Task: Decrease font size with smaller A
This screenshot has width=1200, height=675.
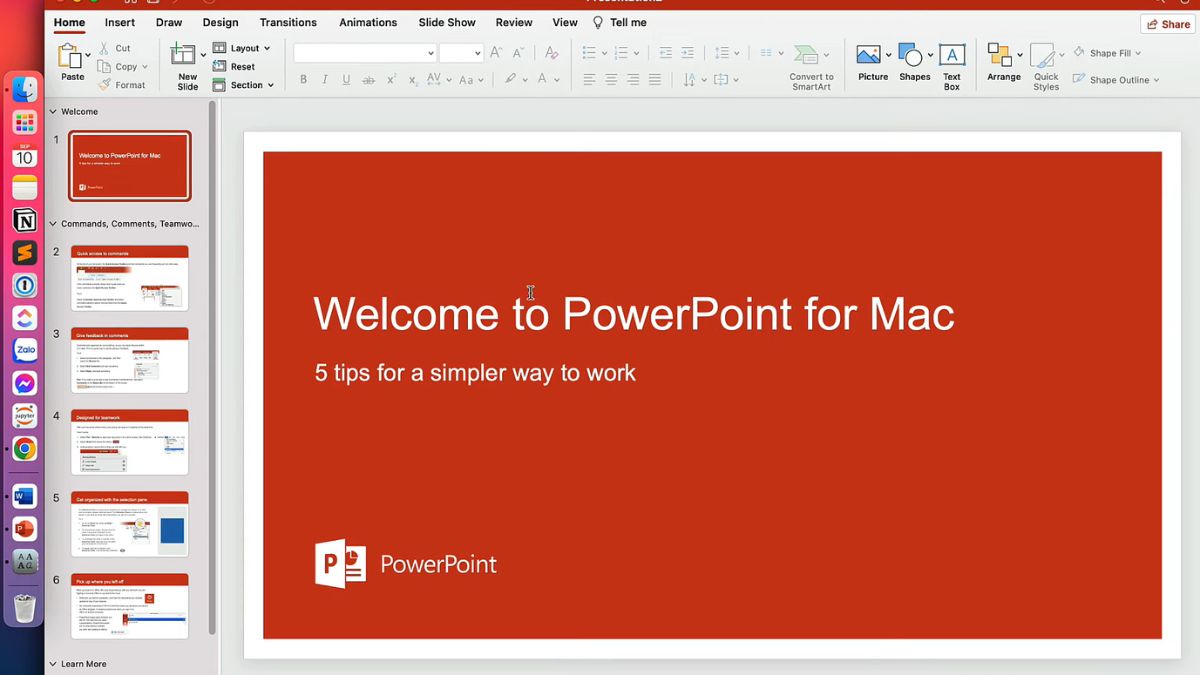Action: click(x=519, y=53)
